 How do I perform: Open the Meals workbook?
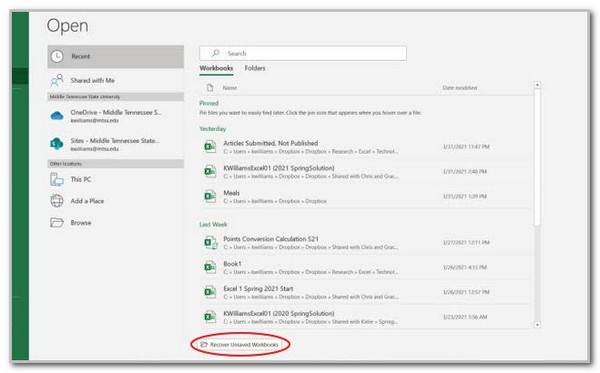tap(365, 197)
